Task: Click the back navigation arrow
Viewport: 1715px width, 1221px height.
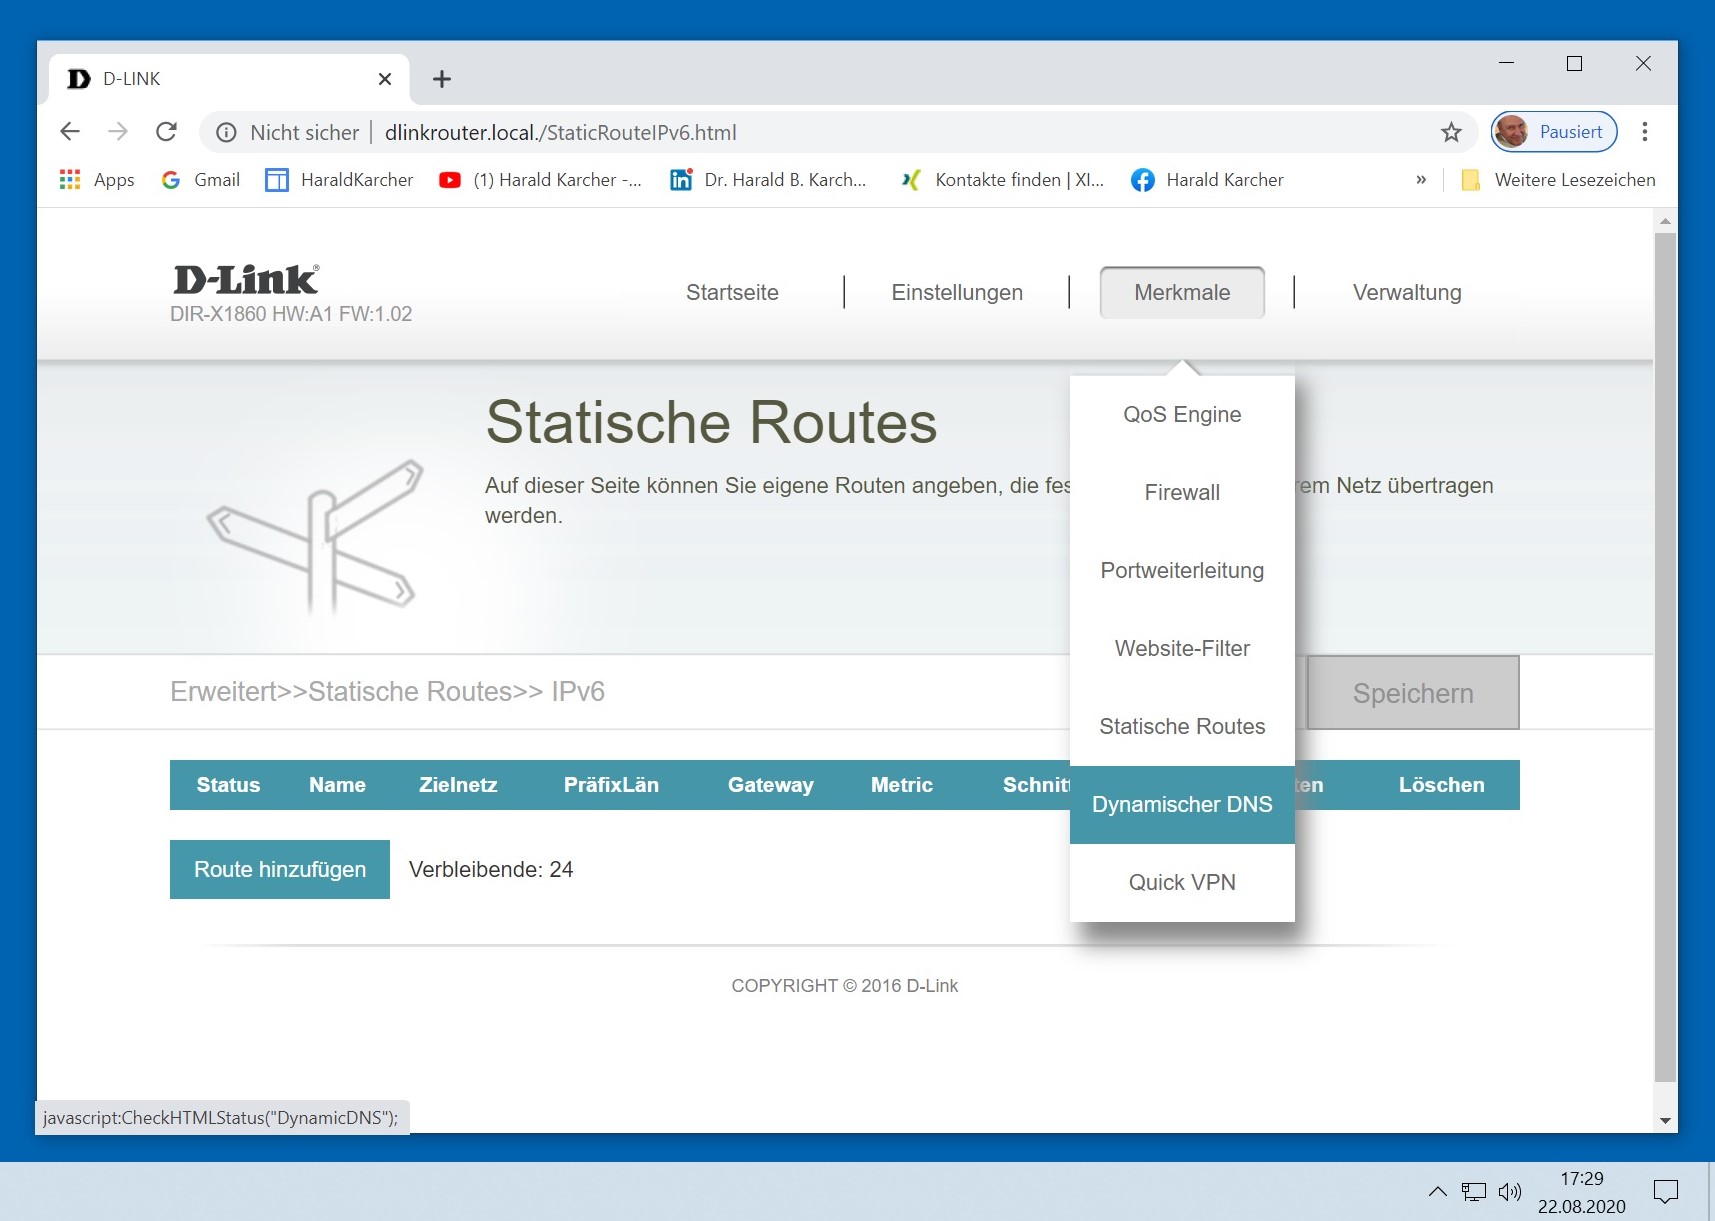Action: pos(70,132)
